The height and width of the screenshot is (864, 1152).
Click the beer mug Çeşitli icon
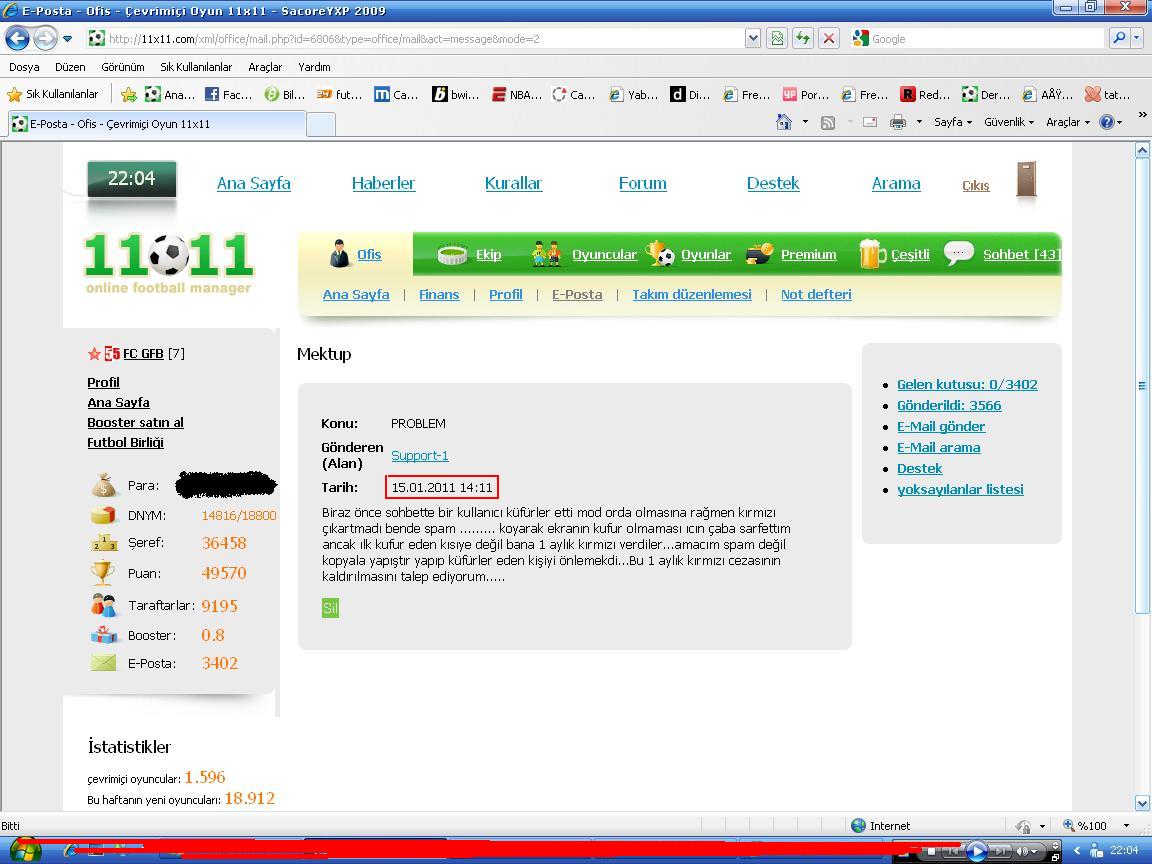(872, 254)
